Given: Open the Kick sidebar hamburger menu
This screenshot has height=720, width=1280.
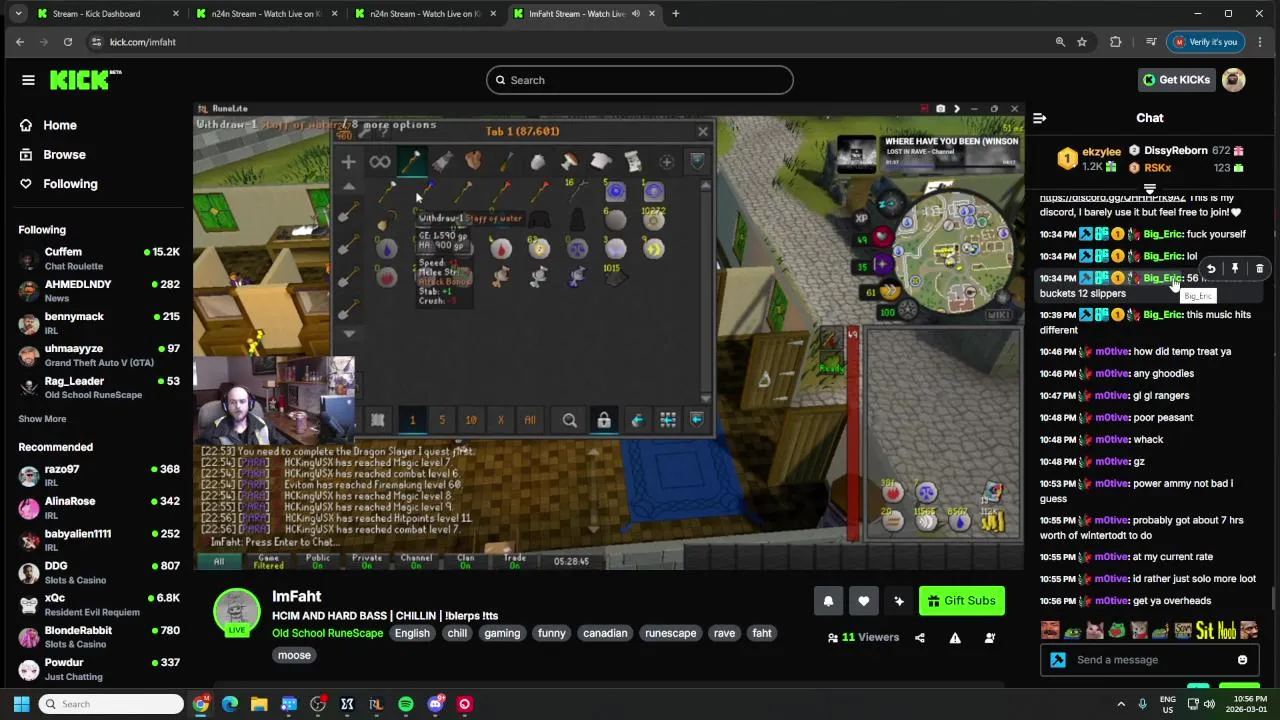Looking at the screenshot, I should click(x=28, y=80).
